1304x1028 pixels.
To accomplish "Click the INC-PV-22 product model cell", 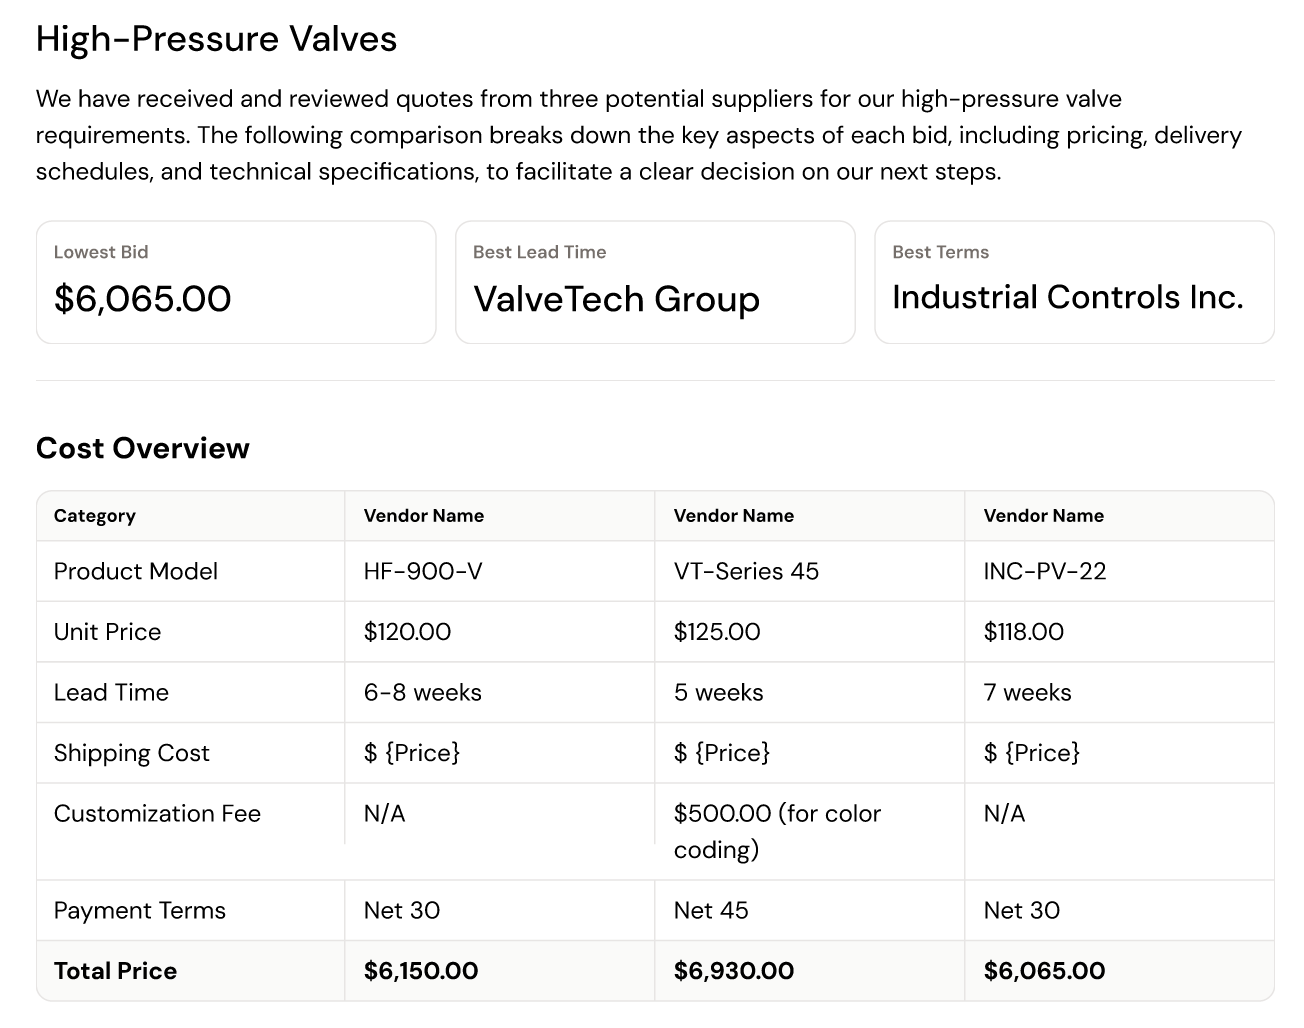I will (1045, 571).
